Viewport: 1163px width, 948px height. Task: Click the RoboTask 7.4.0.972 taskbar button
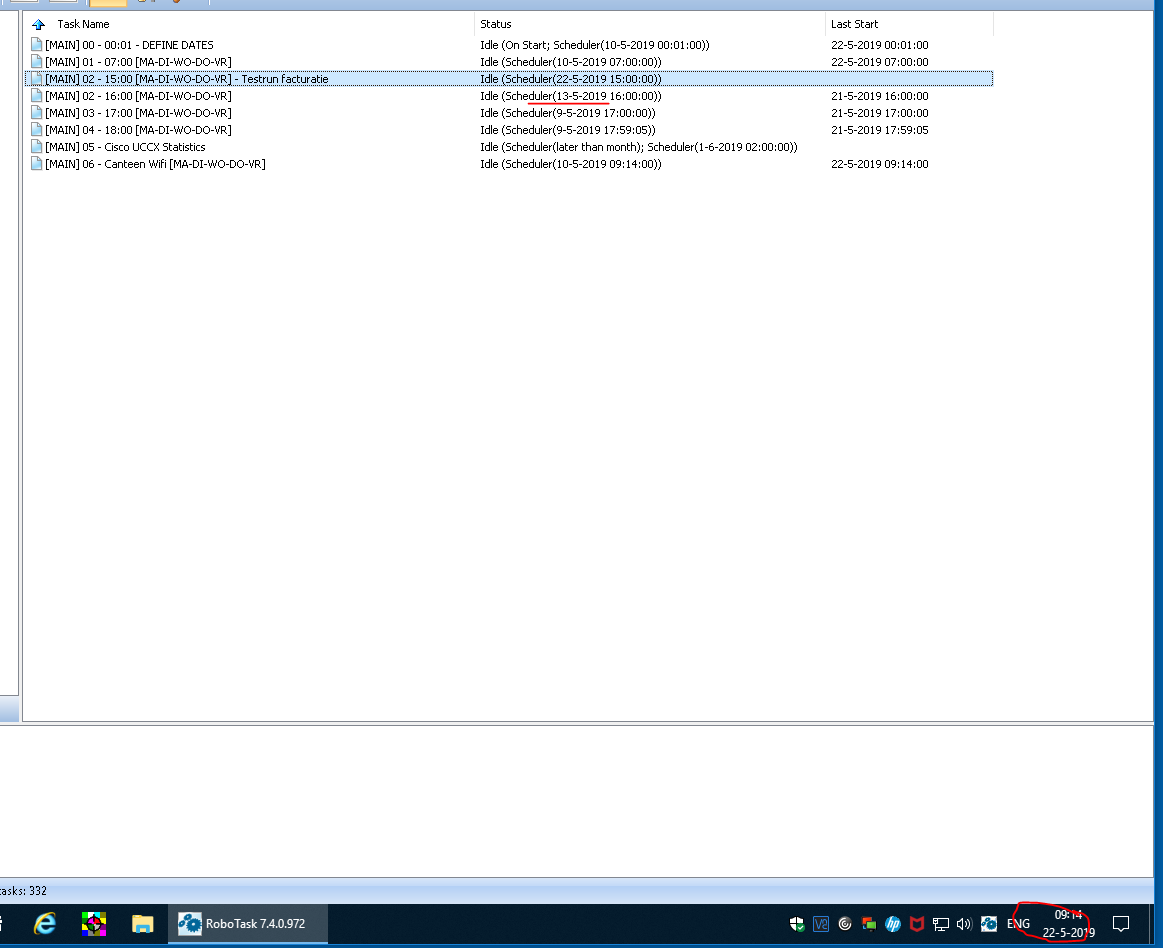[243, 924]
